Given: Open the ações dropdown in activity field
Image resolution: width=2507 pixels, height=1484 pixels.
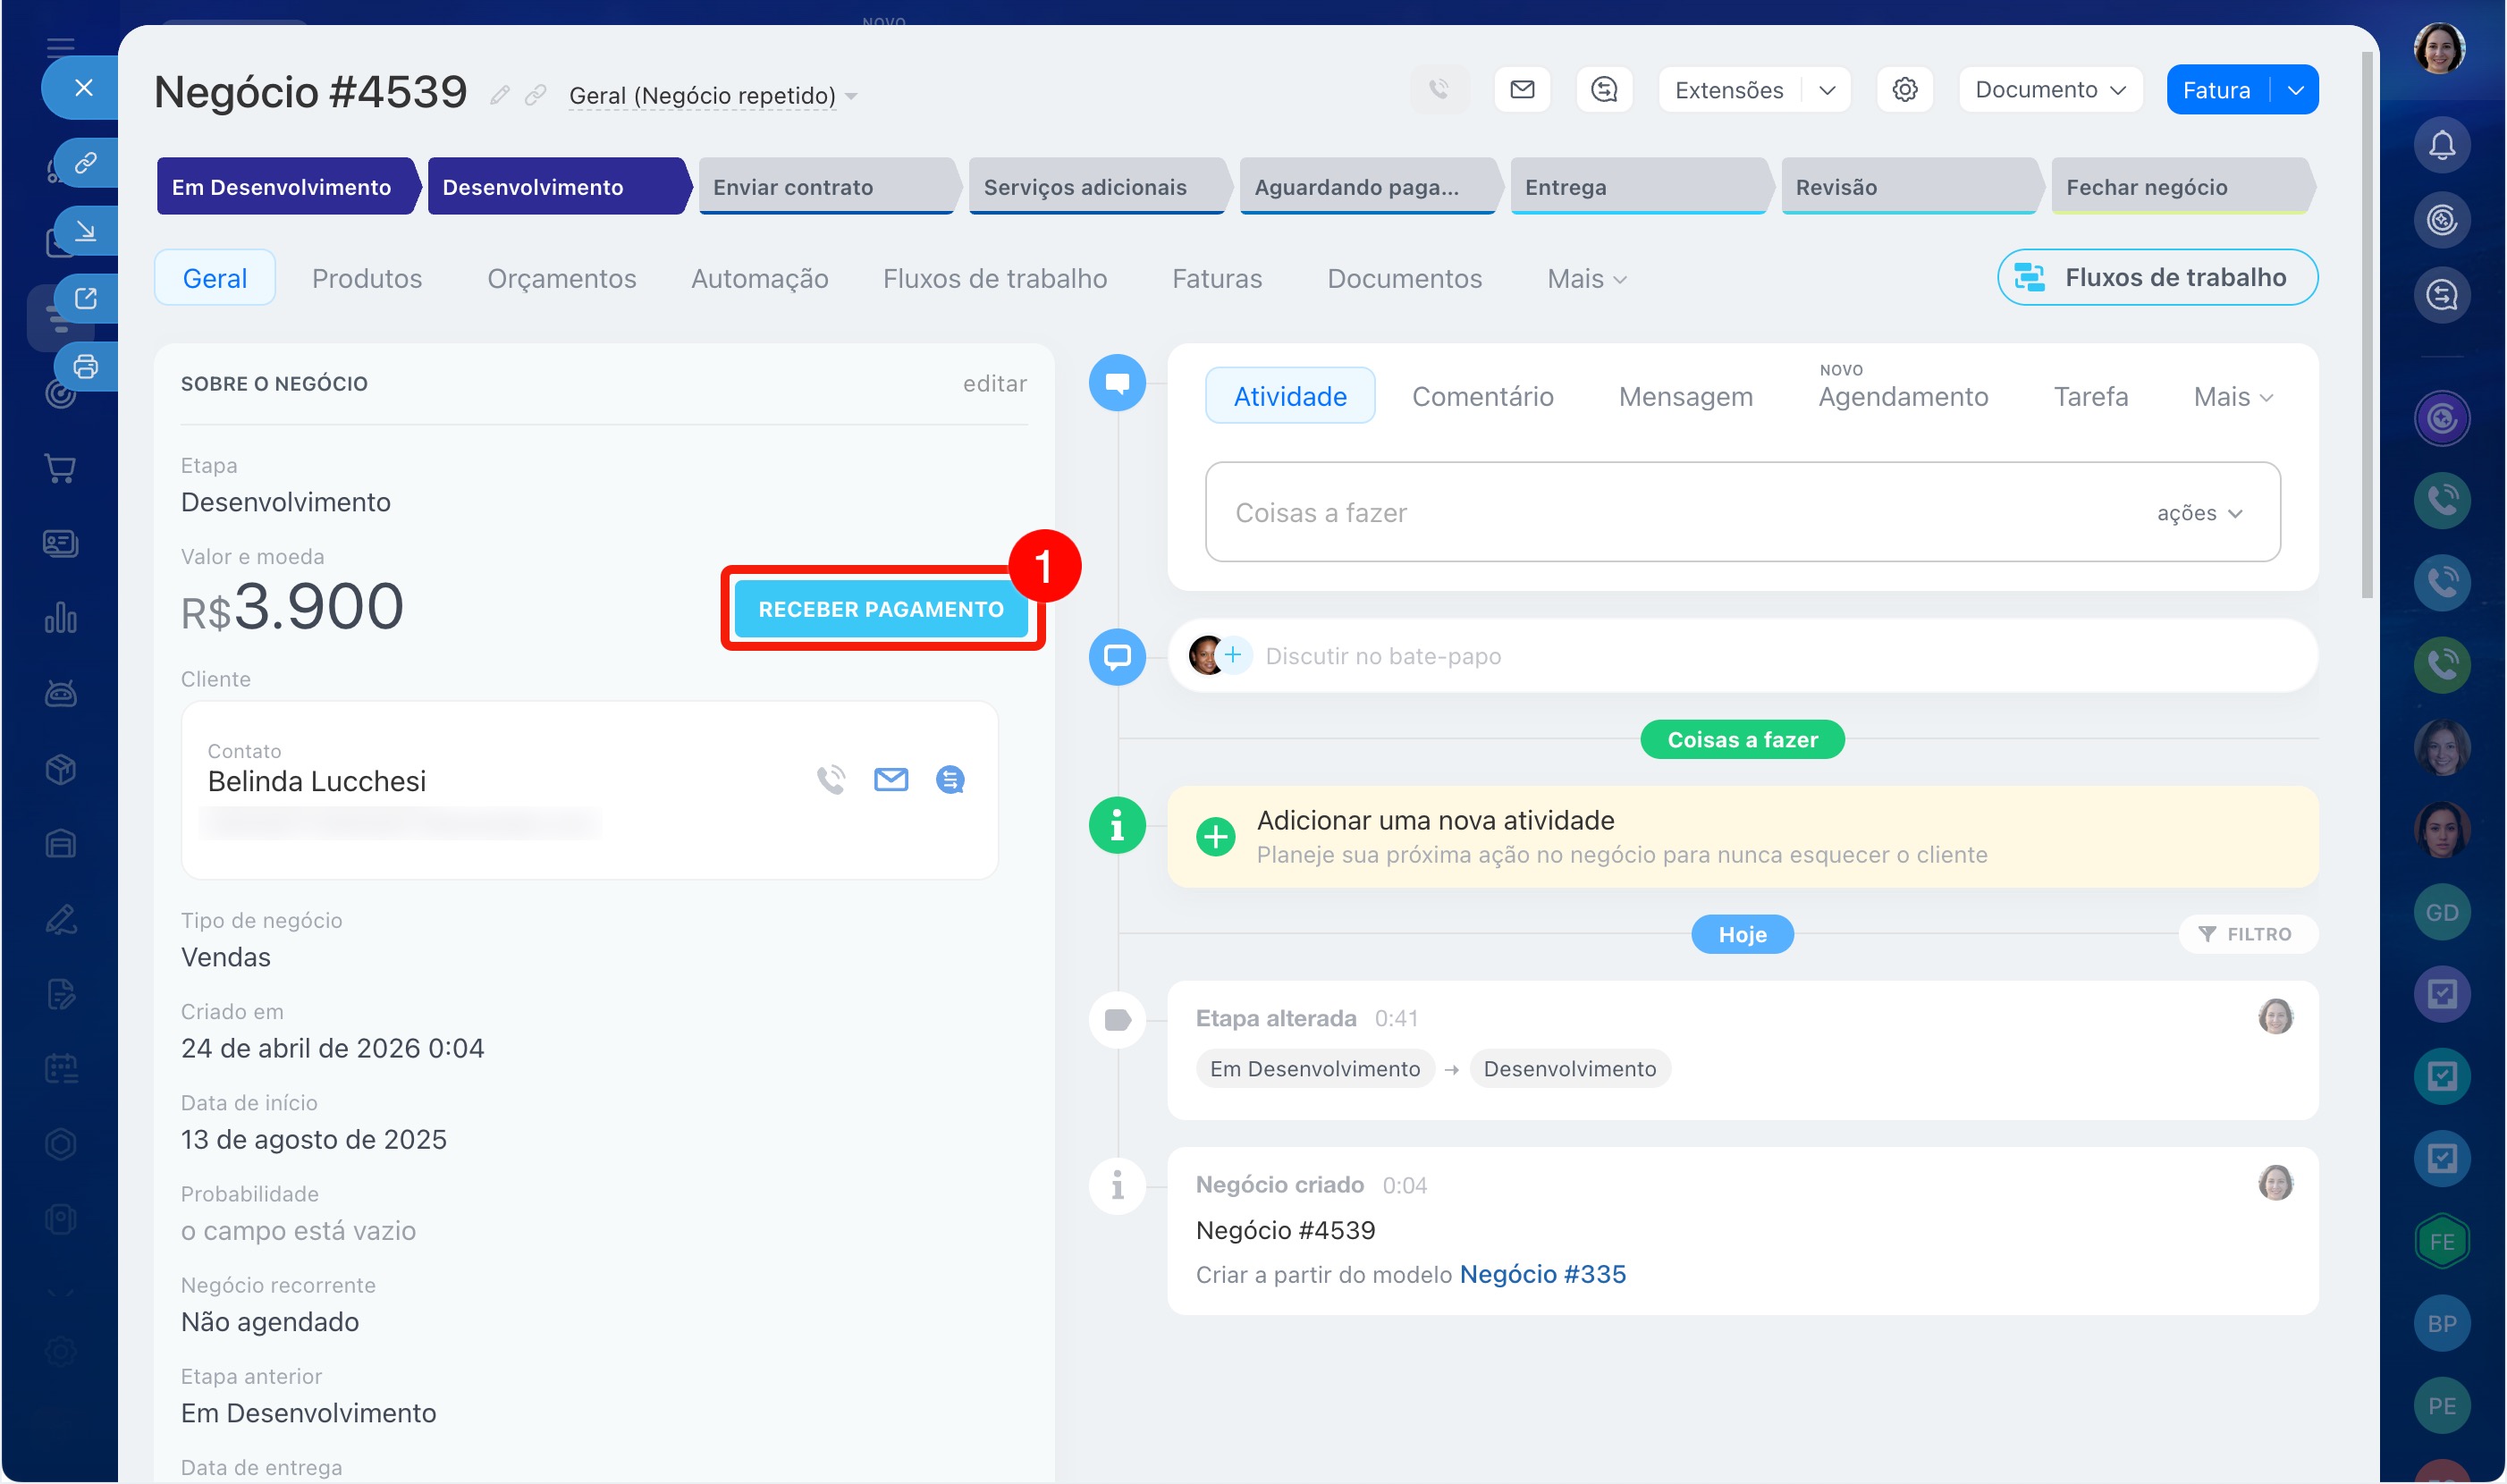Looking at the screenshot, I should tap(2199, 513).
